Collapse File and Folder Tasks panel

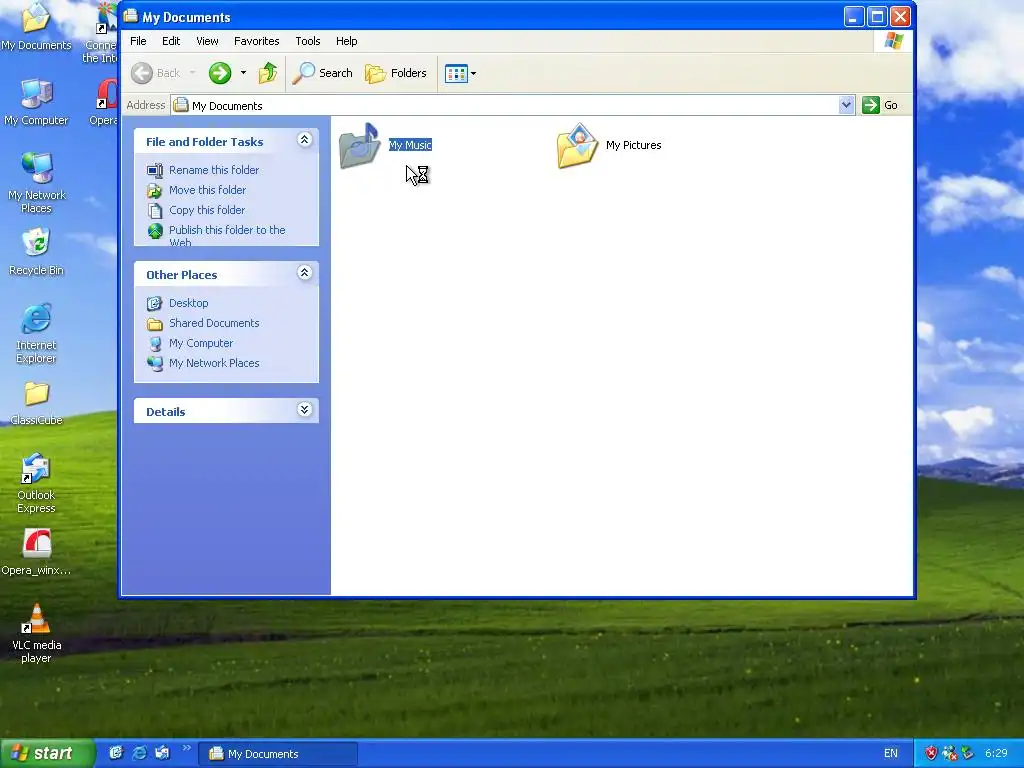point(304,140)
